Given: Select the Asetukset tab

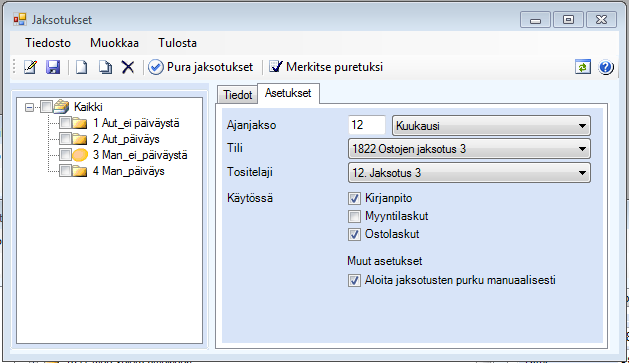Looking at the screenshot, I should point(288,93).
